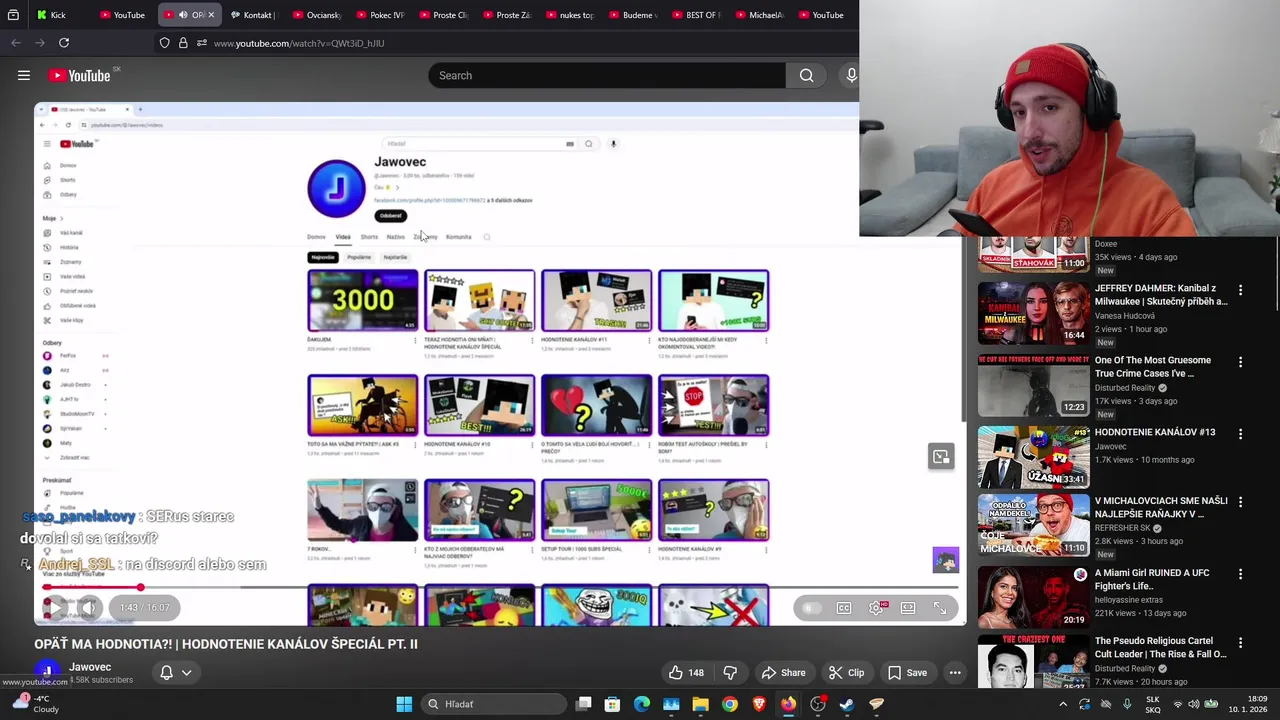The width and height of the screenshot is (1280, 720).
Task: Save the video to a playlist
Action: pos(907,673)
